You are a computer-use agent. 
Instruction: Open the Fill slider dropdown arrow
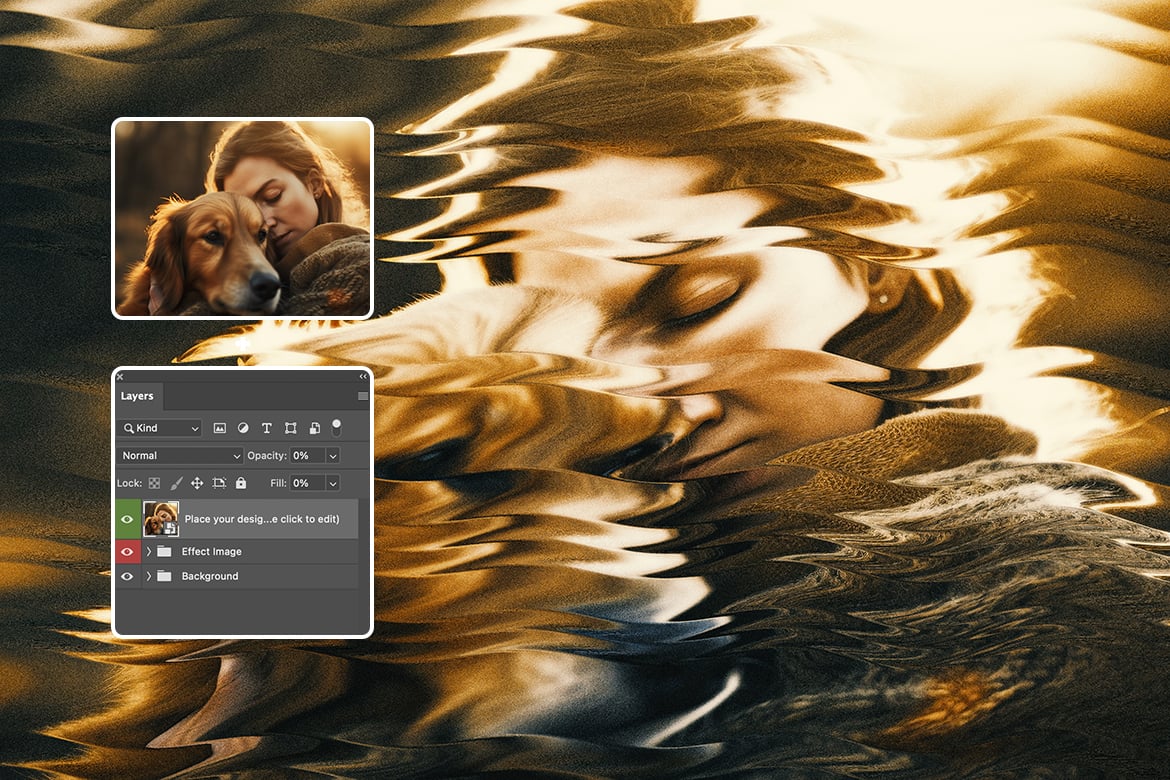(333, 483)
